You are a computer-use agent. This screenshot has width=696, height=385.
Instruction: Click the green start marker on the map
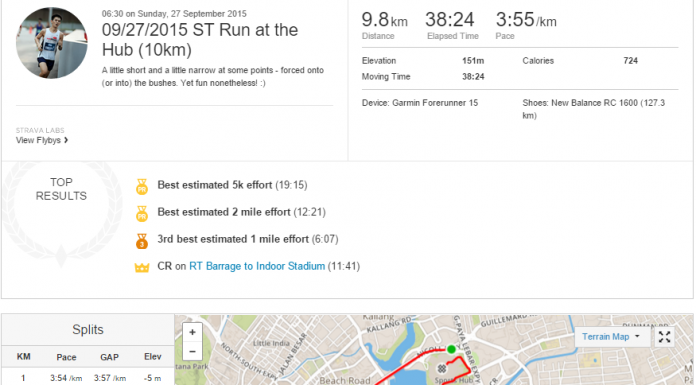(451, 349)
